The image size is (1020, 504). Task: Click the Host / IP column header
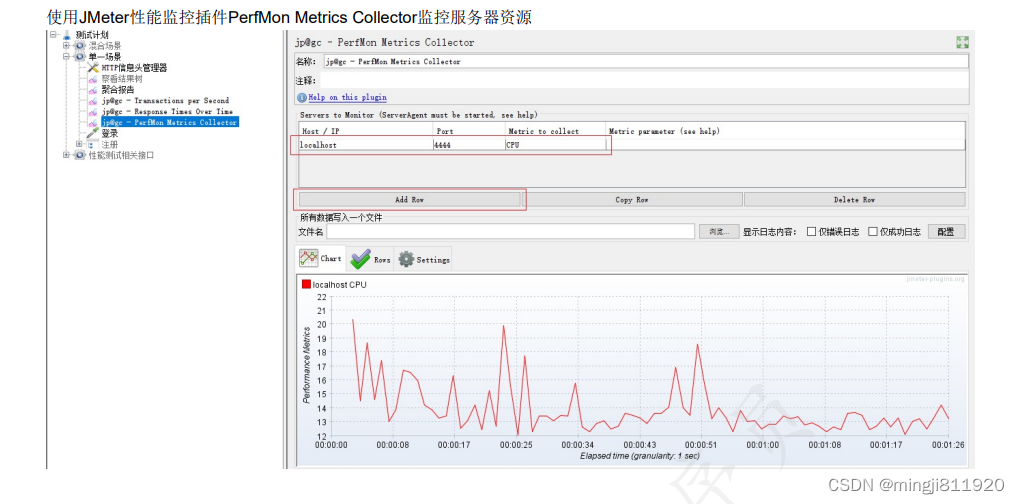coord(366,131)
